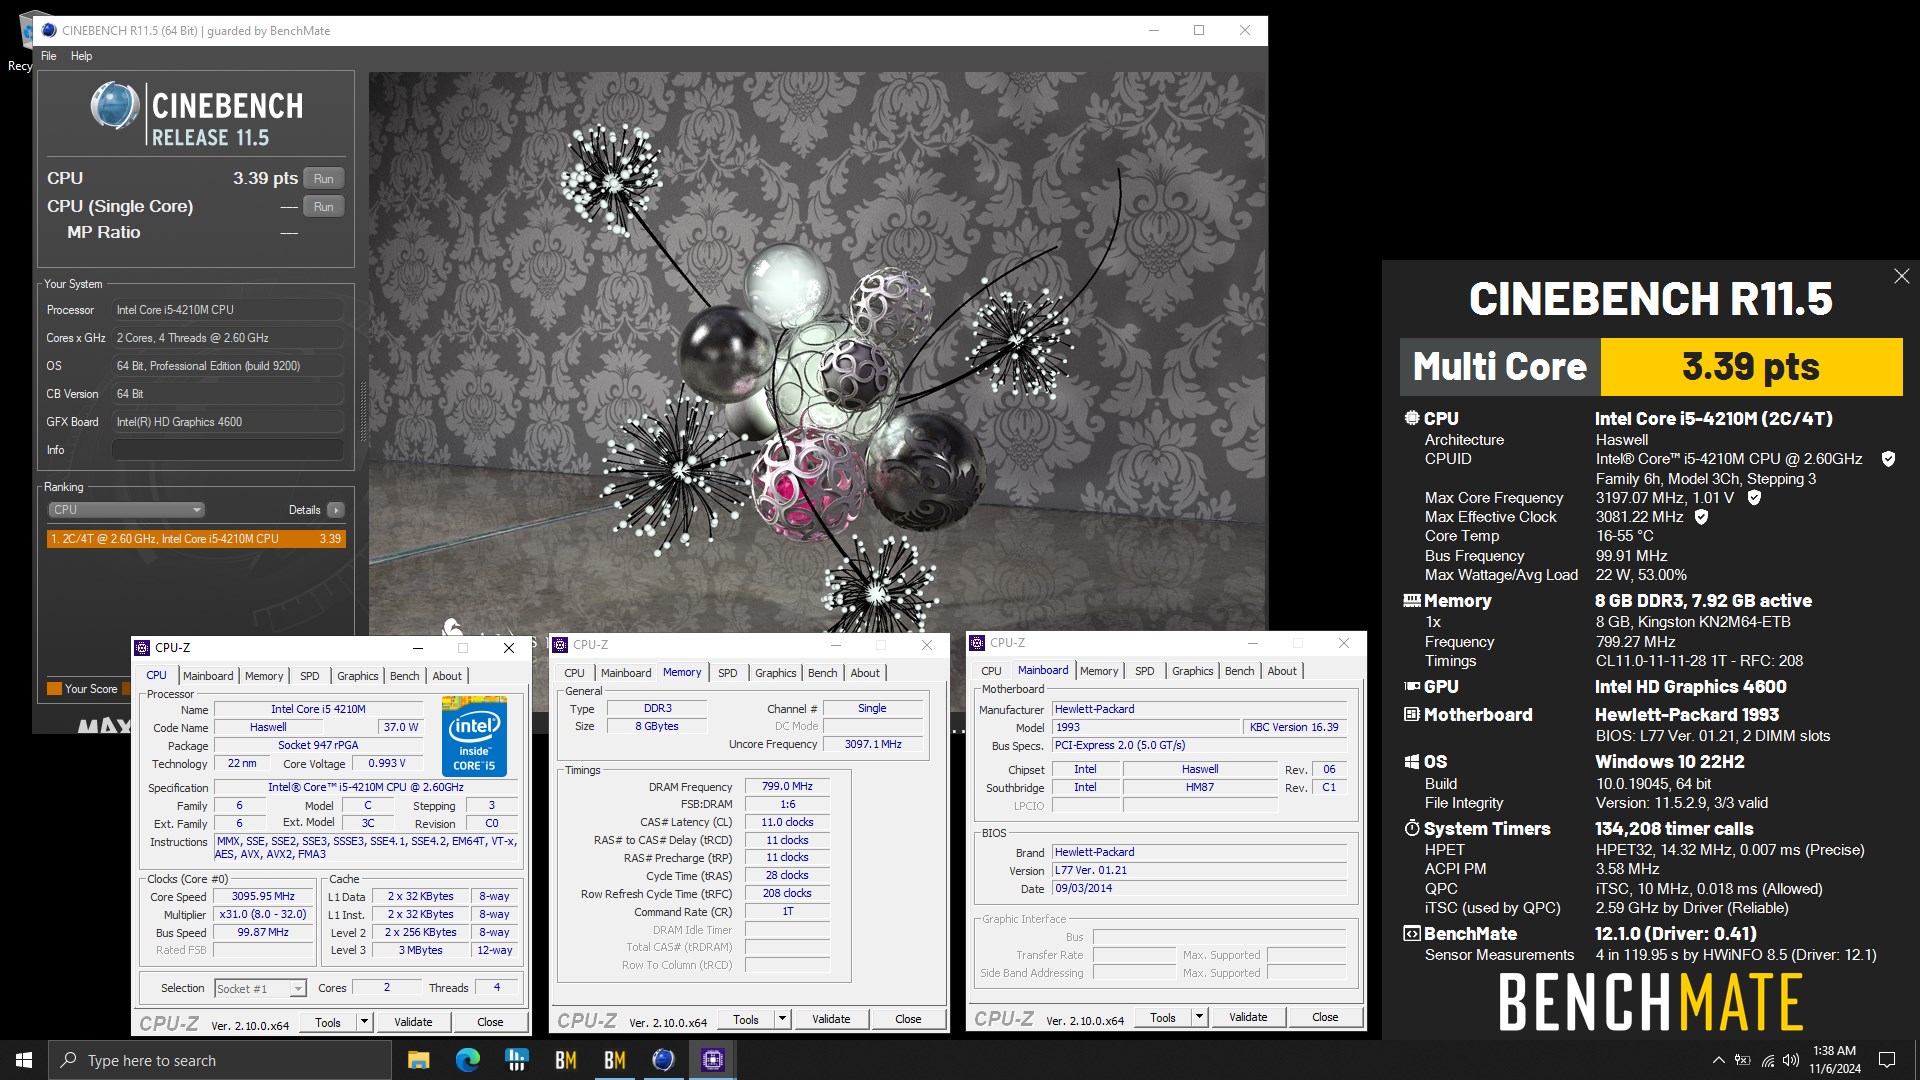Open the File menu in Cinebench
Image resolution: width=1920 pixels, height=1080 pixels.
48,56
